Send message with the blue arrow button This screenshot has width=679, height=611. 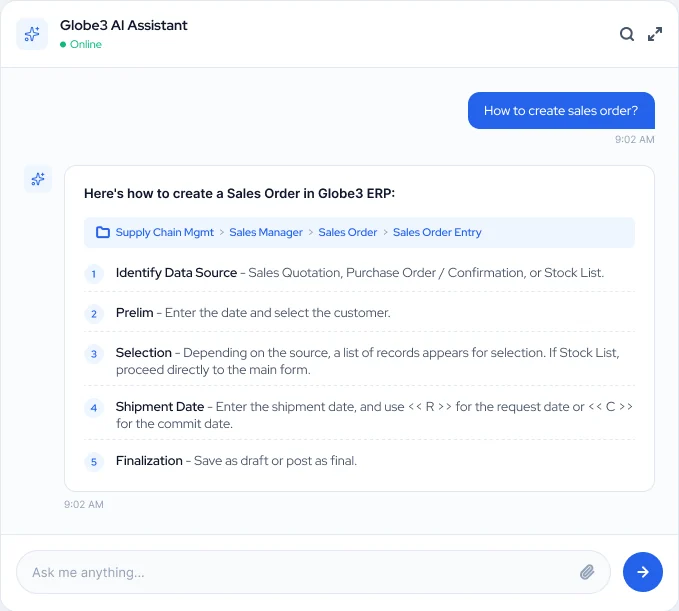click(x=643, y=572)
